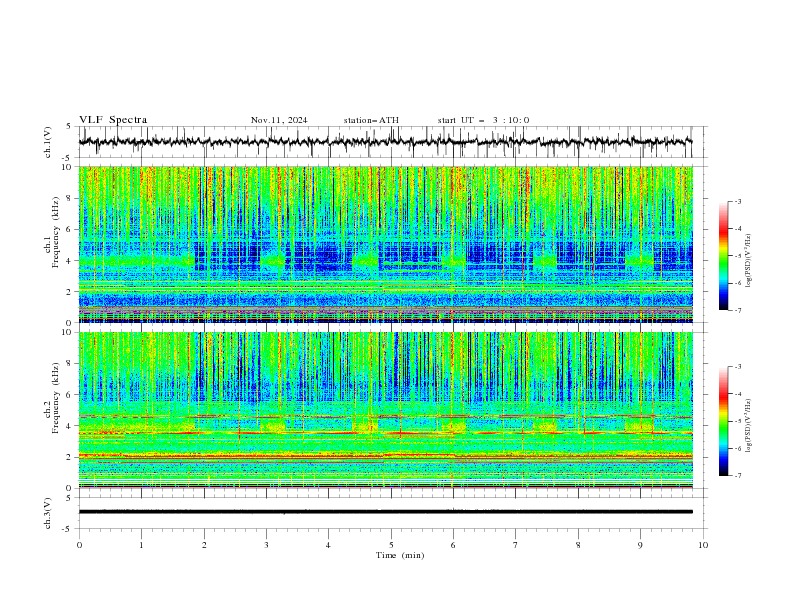
Task: Click the "1" tick on the time axis
Action: (141, 545)
